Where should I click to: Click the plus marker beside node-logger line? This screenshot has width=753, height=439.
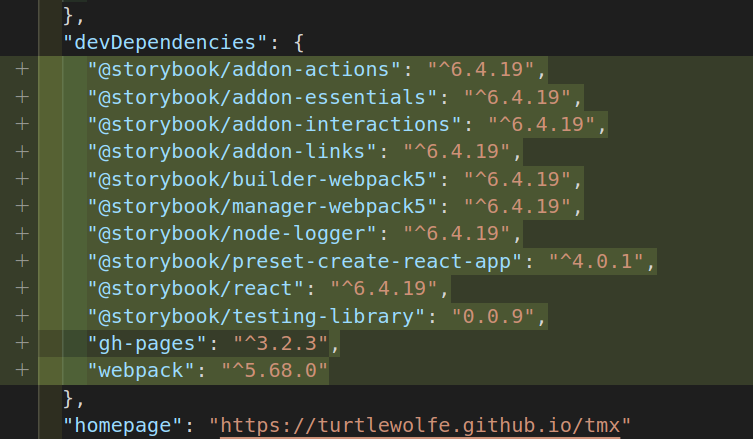click(x=22, y=234)
